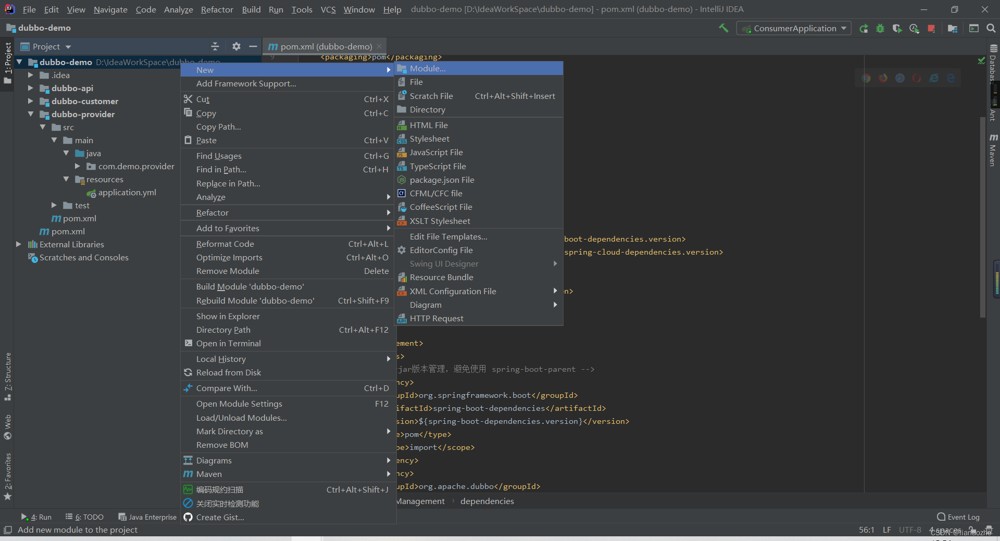The width and height of the screenshot is (1000, 541).
Task: Click the collapse-all icon in Project panel
Action: pos(215,46)
